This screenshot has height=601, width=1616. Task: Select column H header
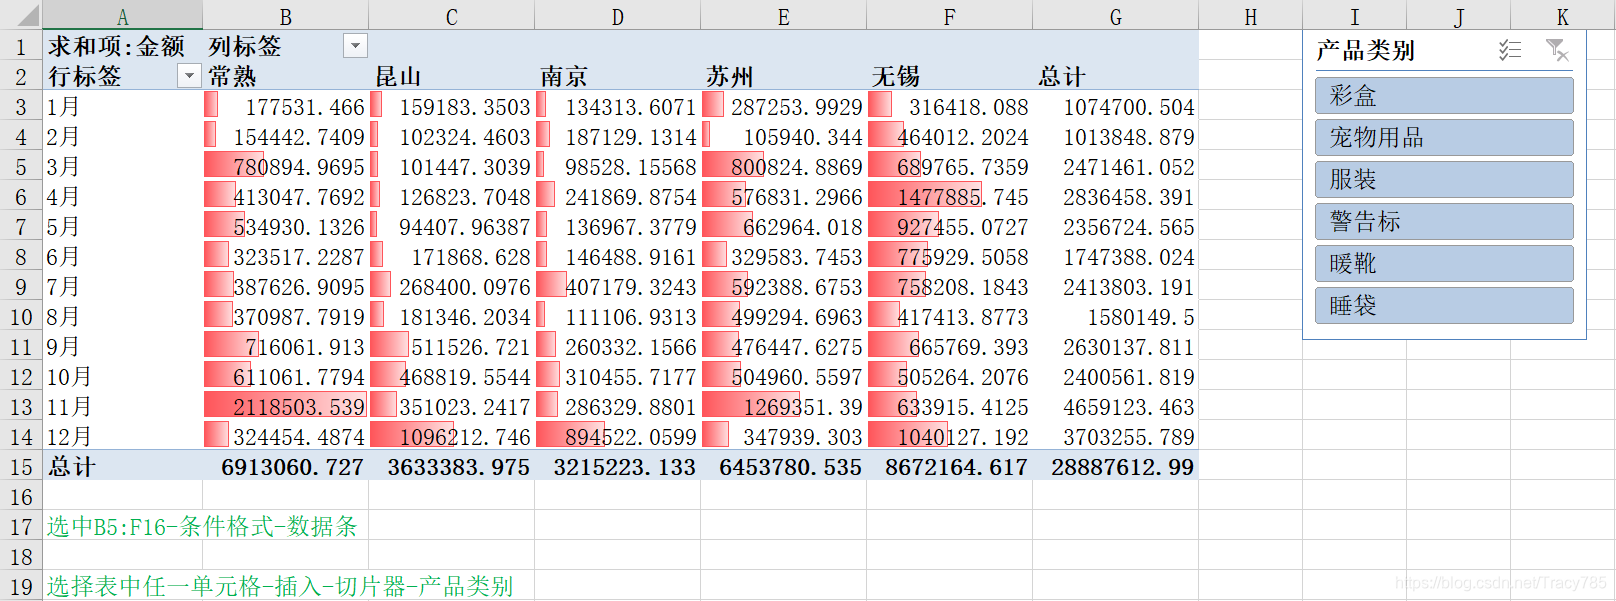point(1251,16)
